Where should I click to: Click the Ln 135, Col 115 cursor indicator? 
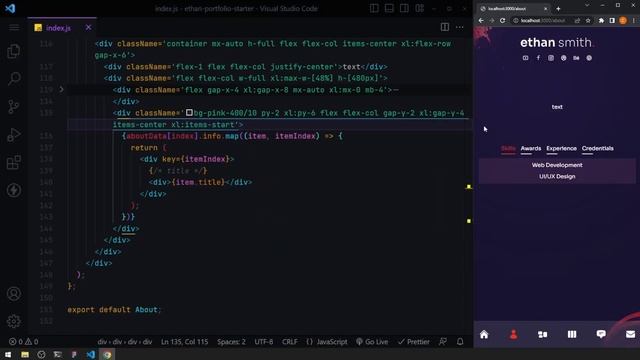[x=184, y=342]
